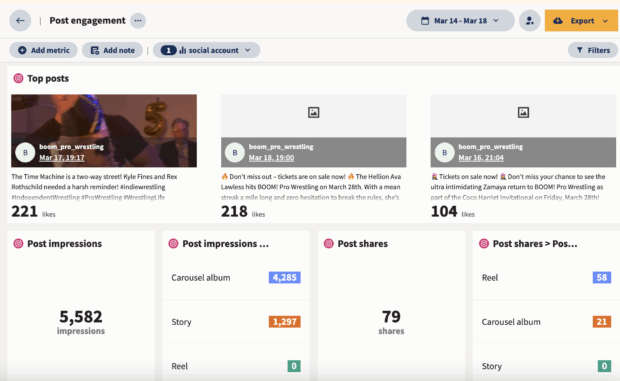Open the three-dot menu beside Post engagement
Viewport: 620px width, 381px height.
coord(138,21)
